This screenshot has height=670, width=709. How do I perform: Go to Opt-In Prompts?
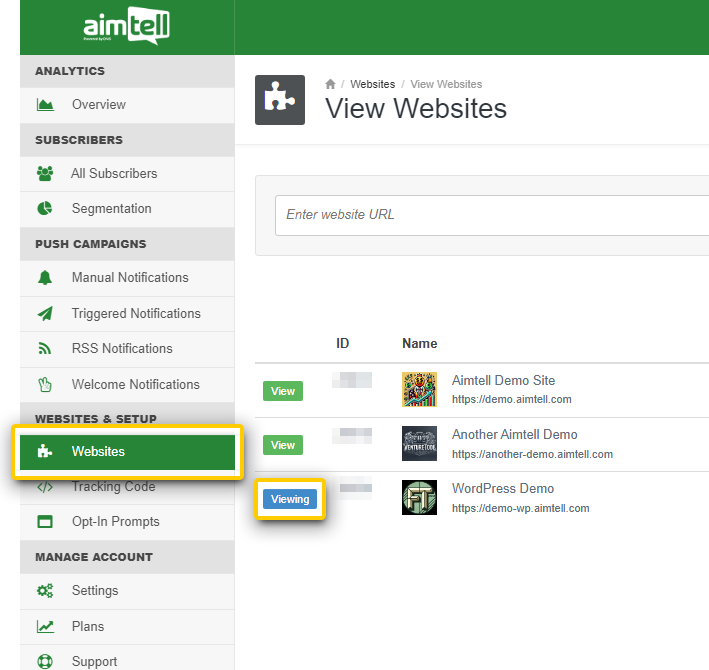pos(115,522)
